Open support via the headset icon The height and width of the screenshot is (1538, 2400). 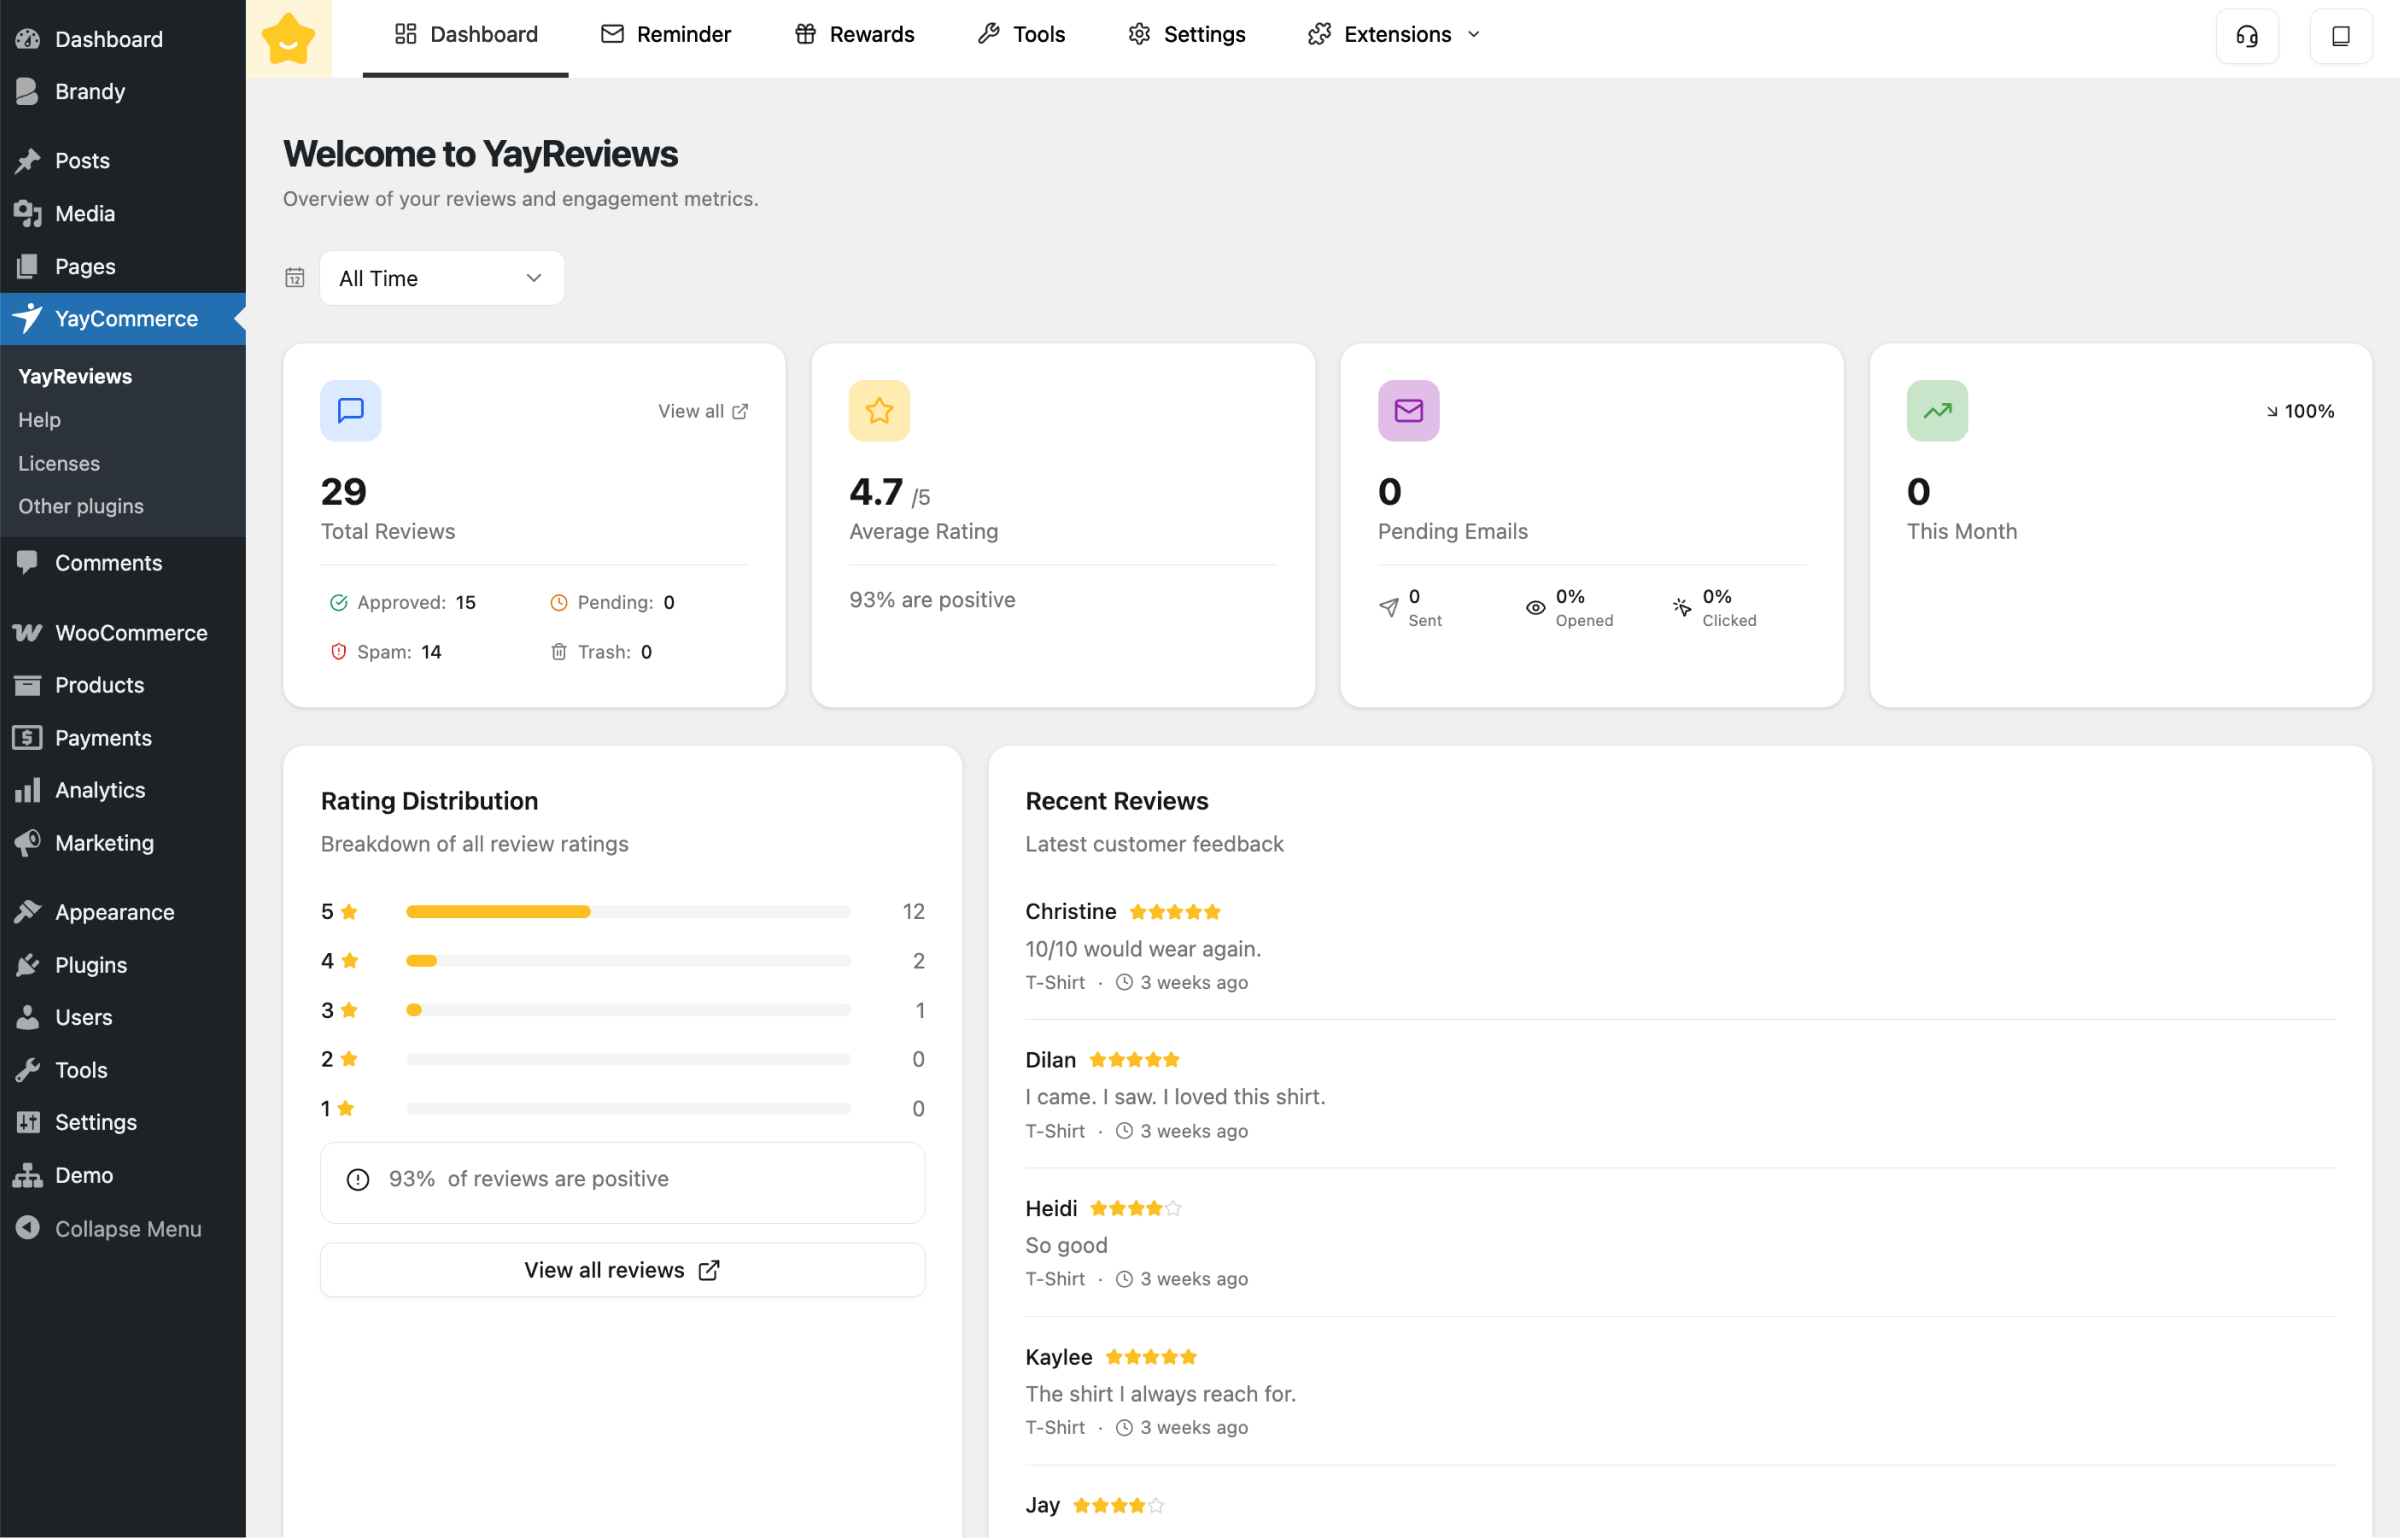pyautogui.click(x=2247, y=36)
